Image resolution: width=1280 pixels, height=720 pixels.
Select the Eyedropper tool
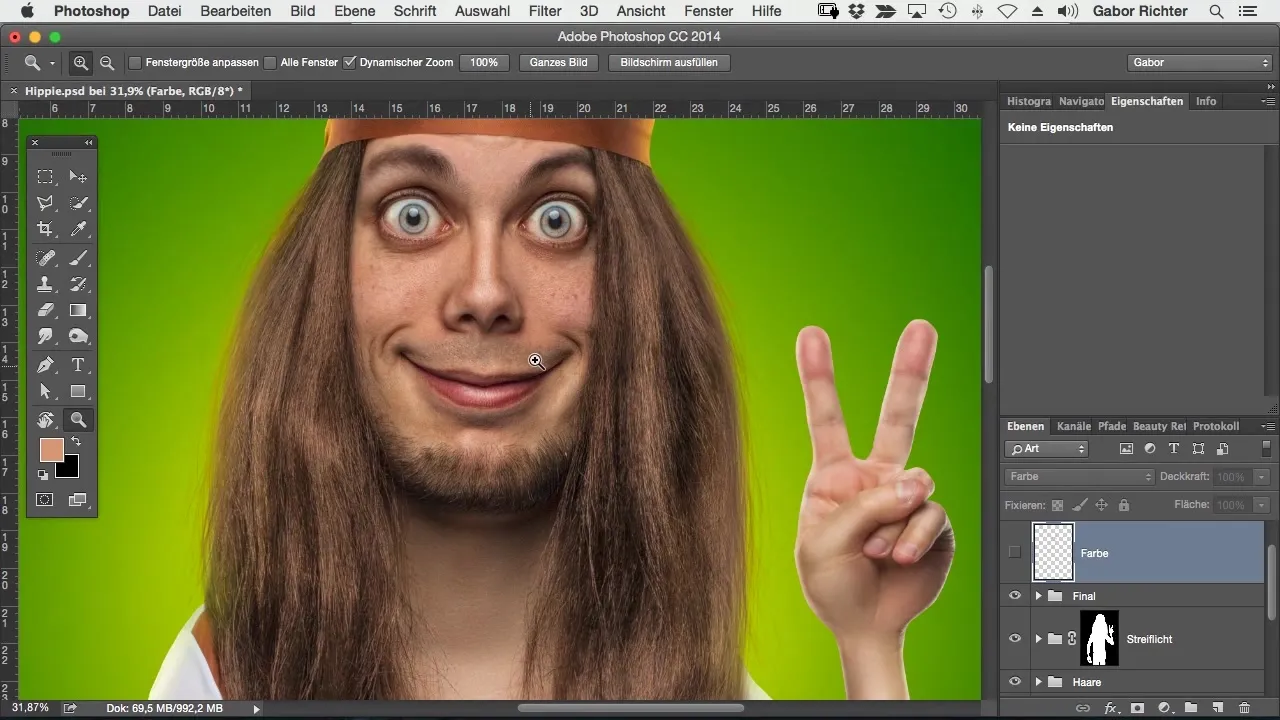[x=78, y=229]
